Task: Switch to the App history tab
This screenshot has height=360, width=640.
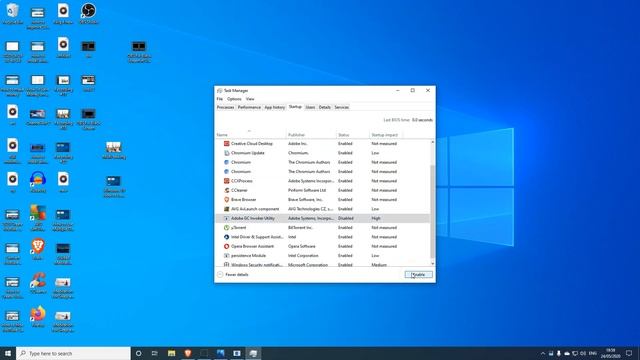Action: coord(275,107)
